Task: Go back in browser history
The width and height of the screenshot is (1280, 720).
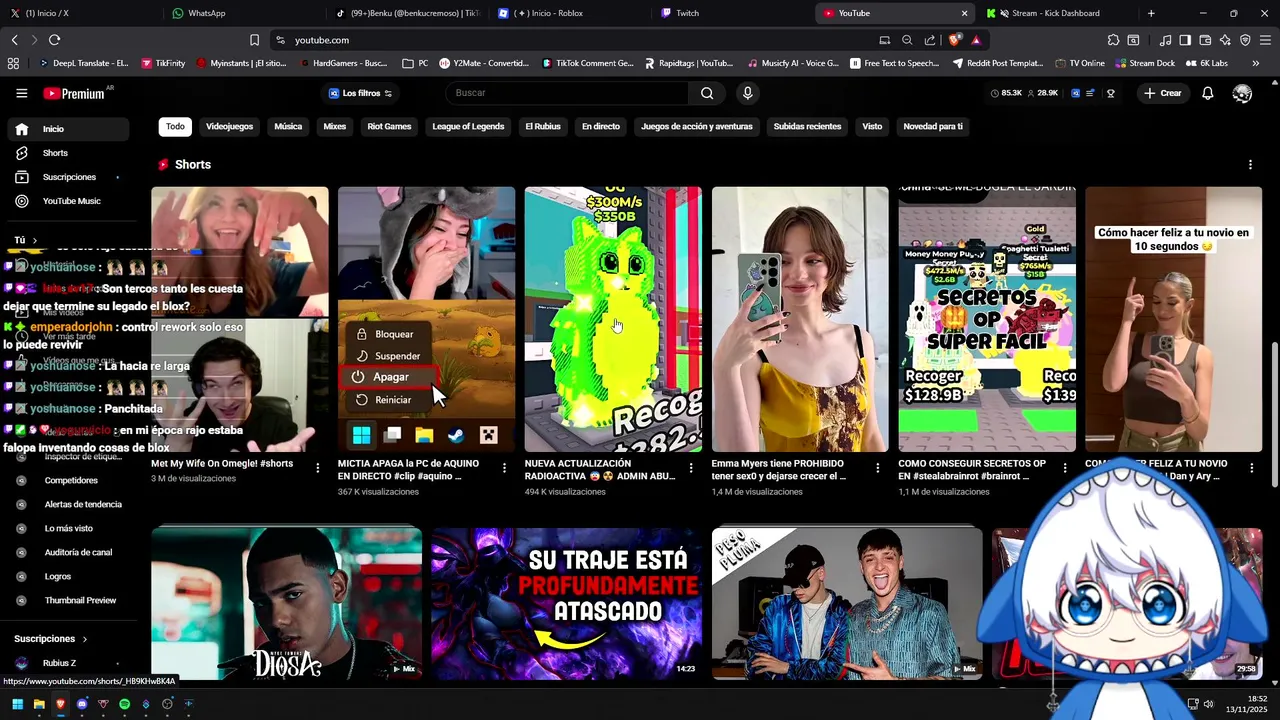Action: pyautogui.click(x=14, y=40)
